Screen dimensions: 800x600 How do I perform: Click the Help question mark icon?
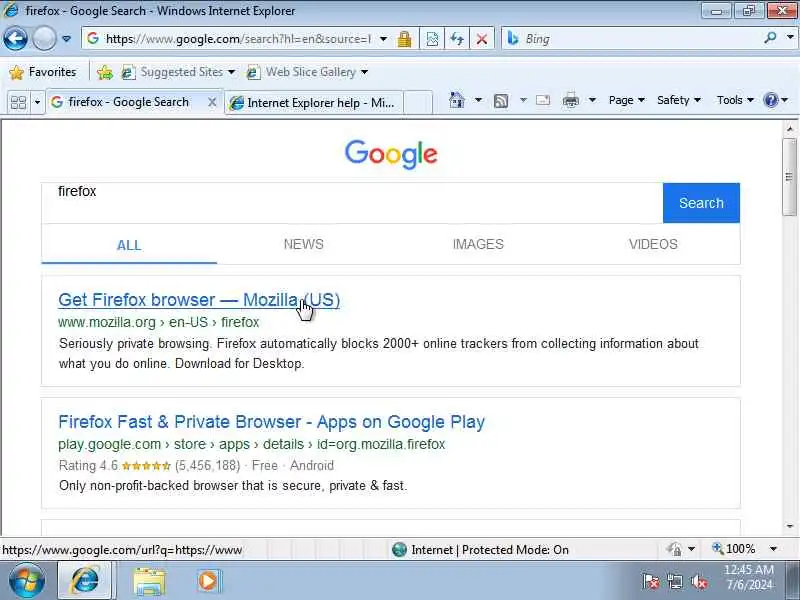pos(770,100)
